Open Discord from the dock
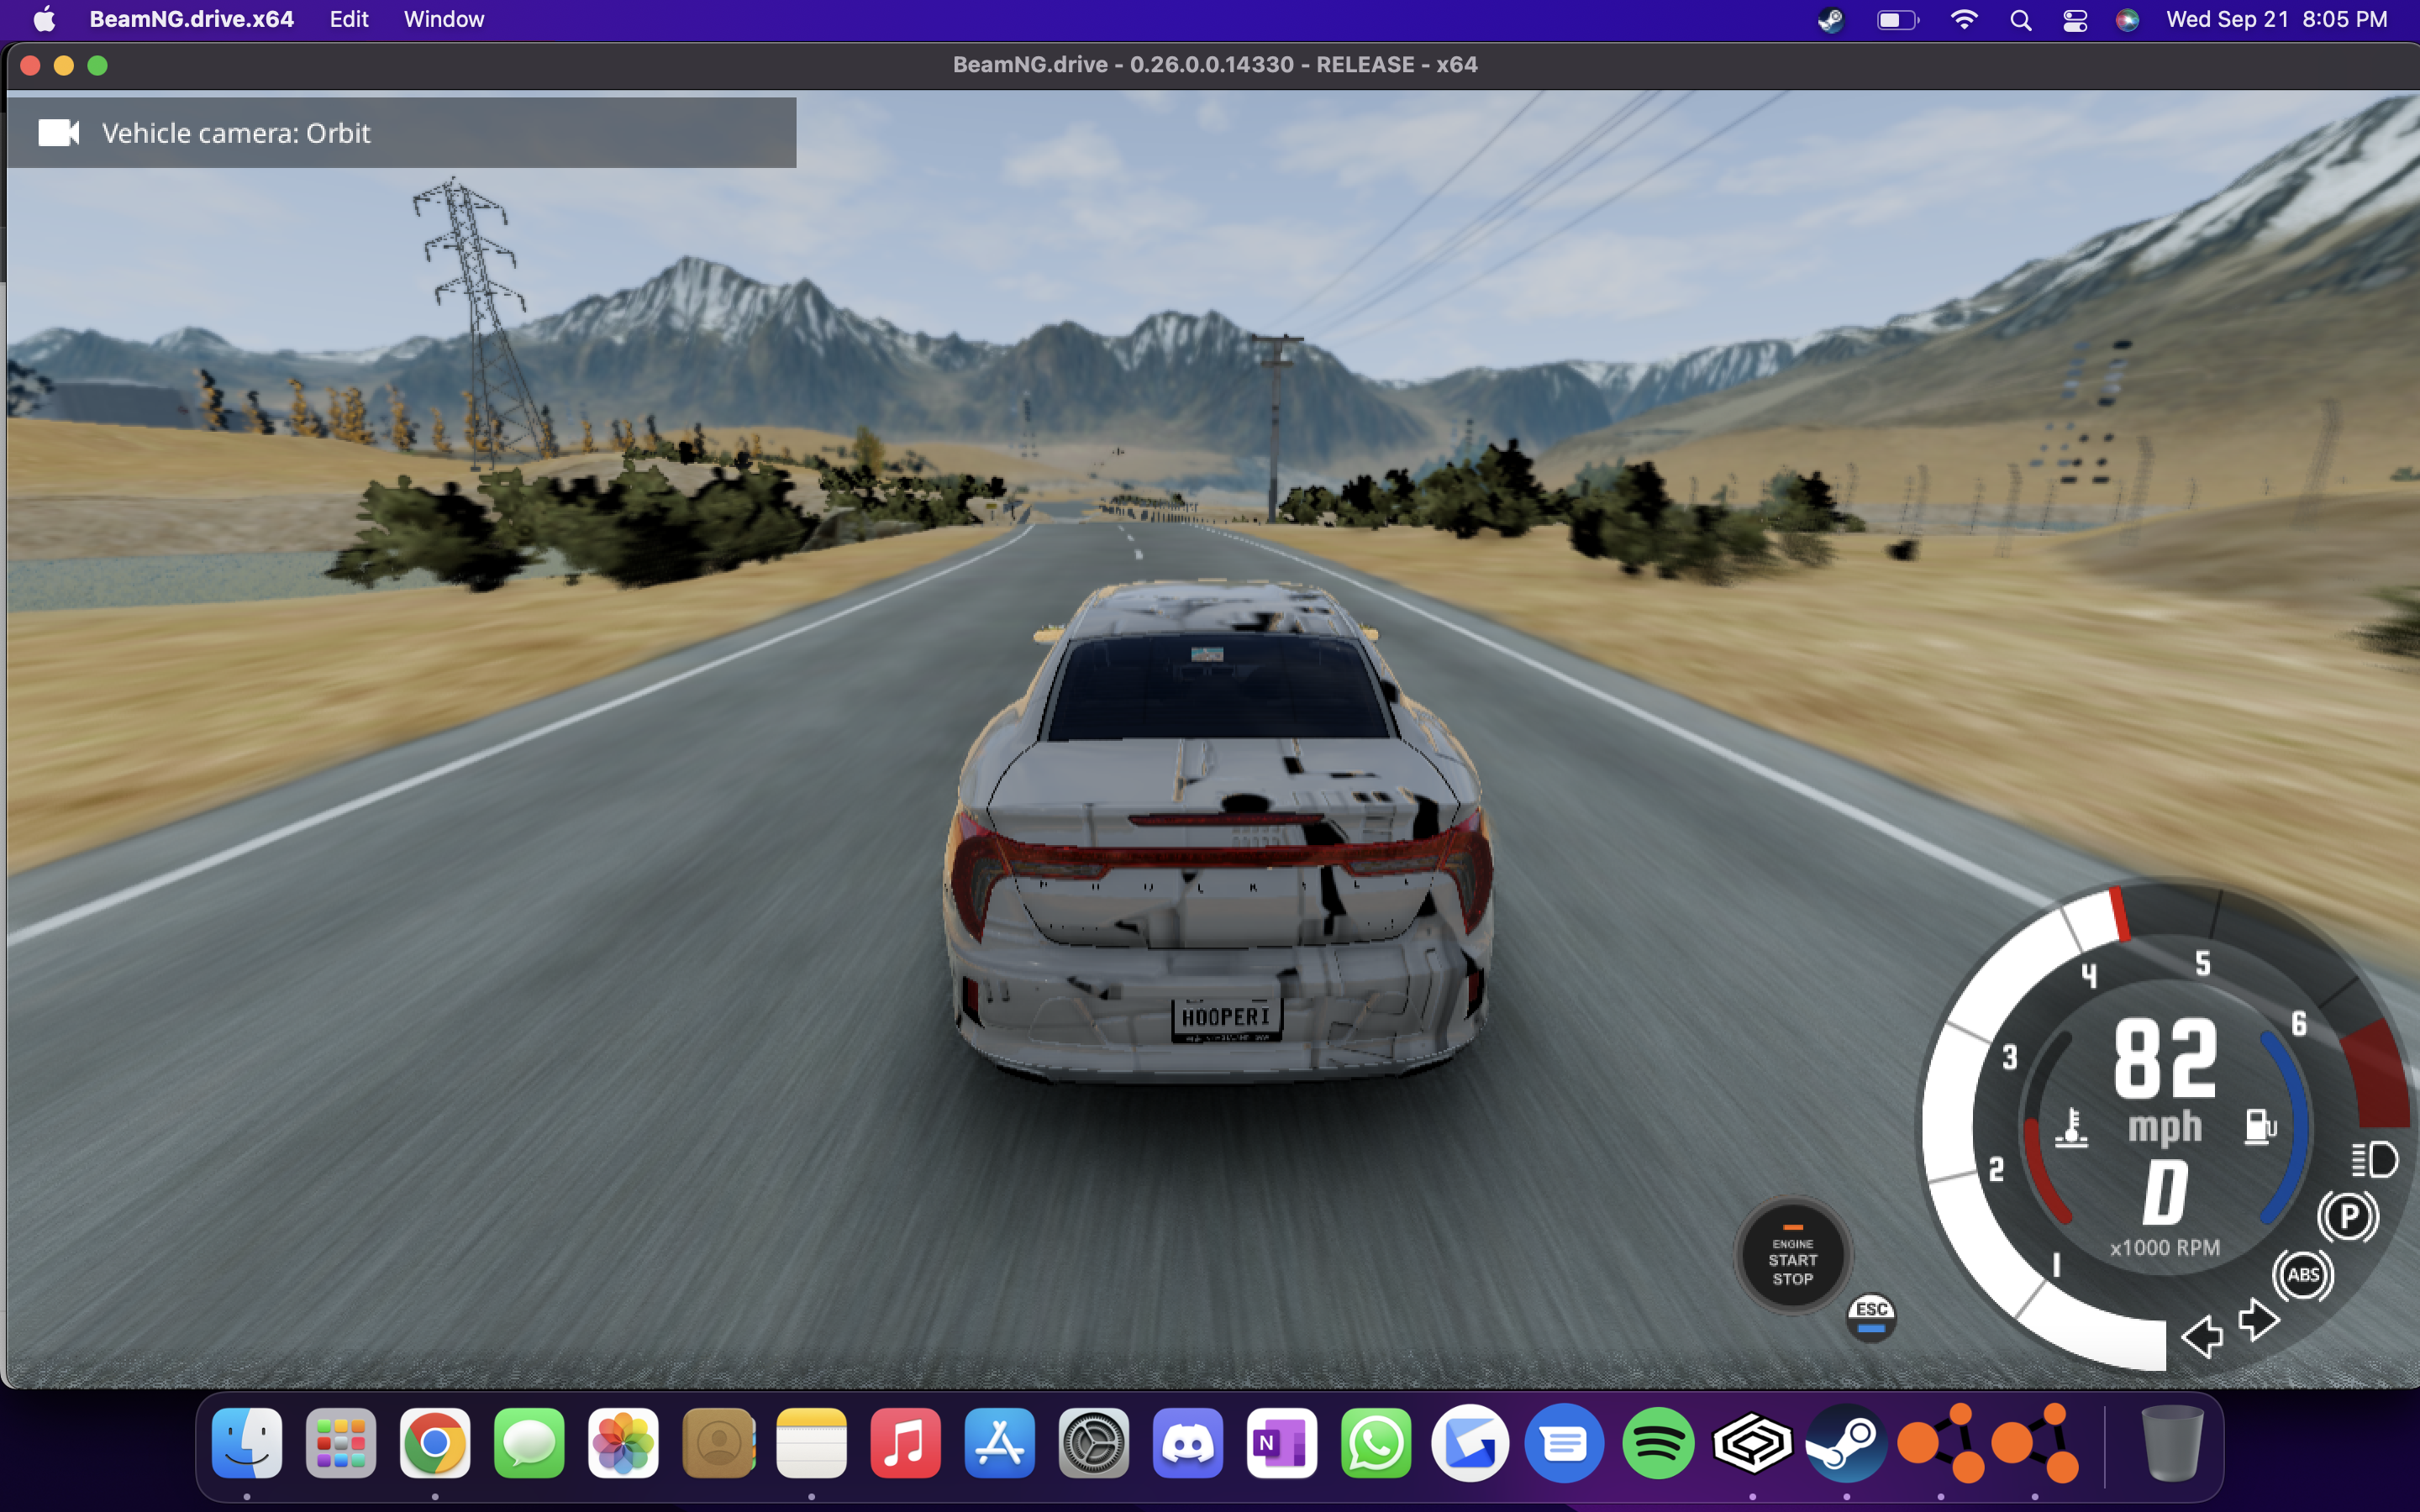Viewport: 2420px width, 1512px height. [x=1187, y=1443]
